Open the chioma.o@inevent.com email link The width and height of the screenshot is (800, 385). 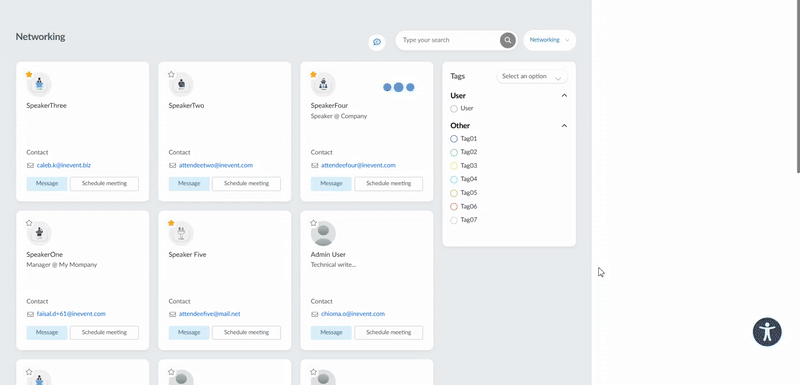[353, 314]
